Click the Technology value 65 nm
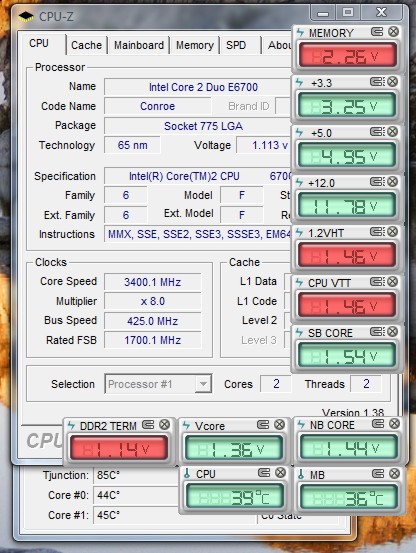 click(132, 145)
